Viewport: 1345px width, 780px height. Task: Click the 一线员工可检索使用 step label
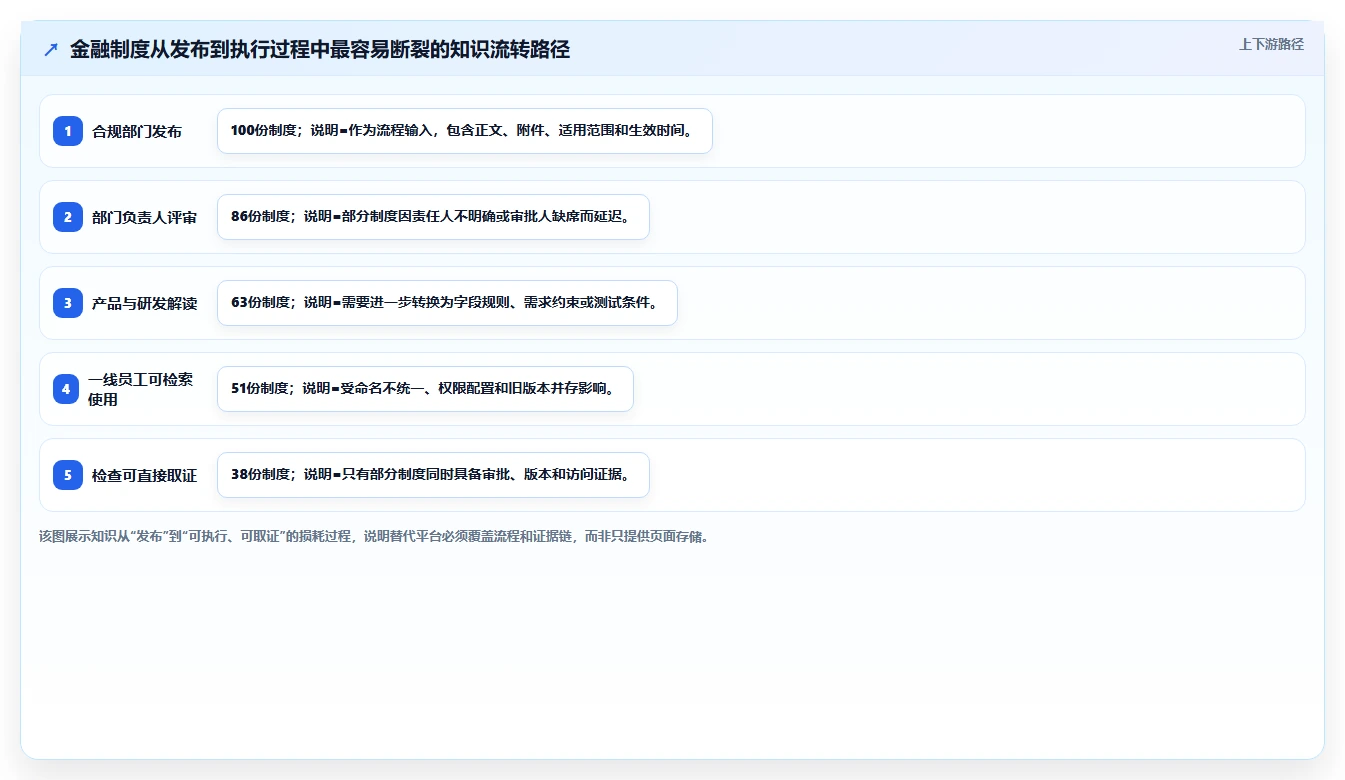click(141, 389)
